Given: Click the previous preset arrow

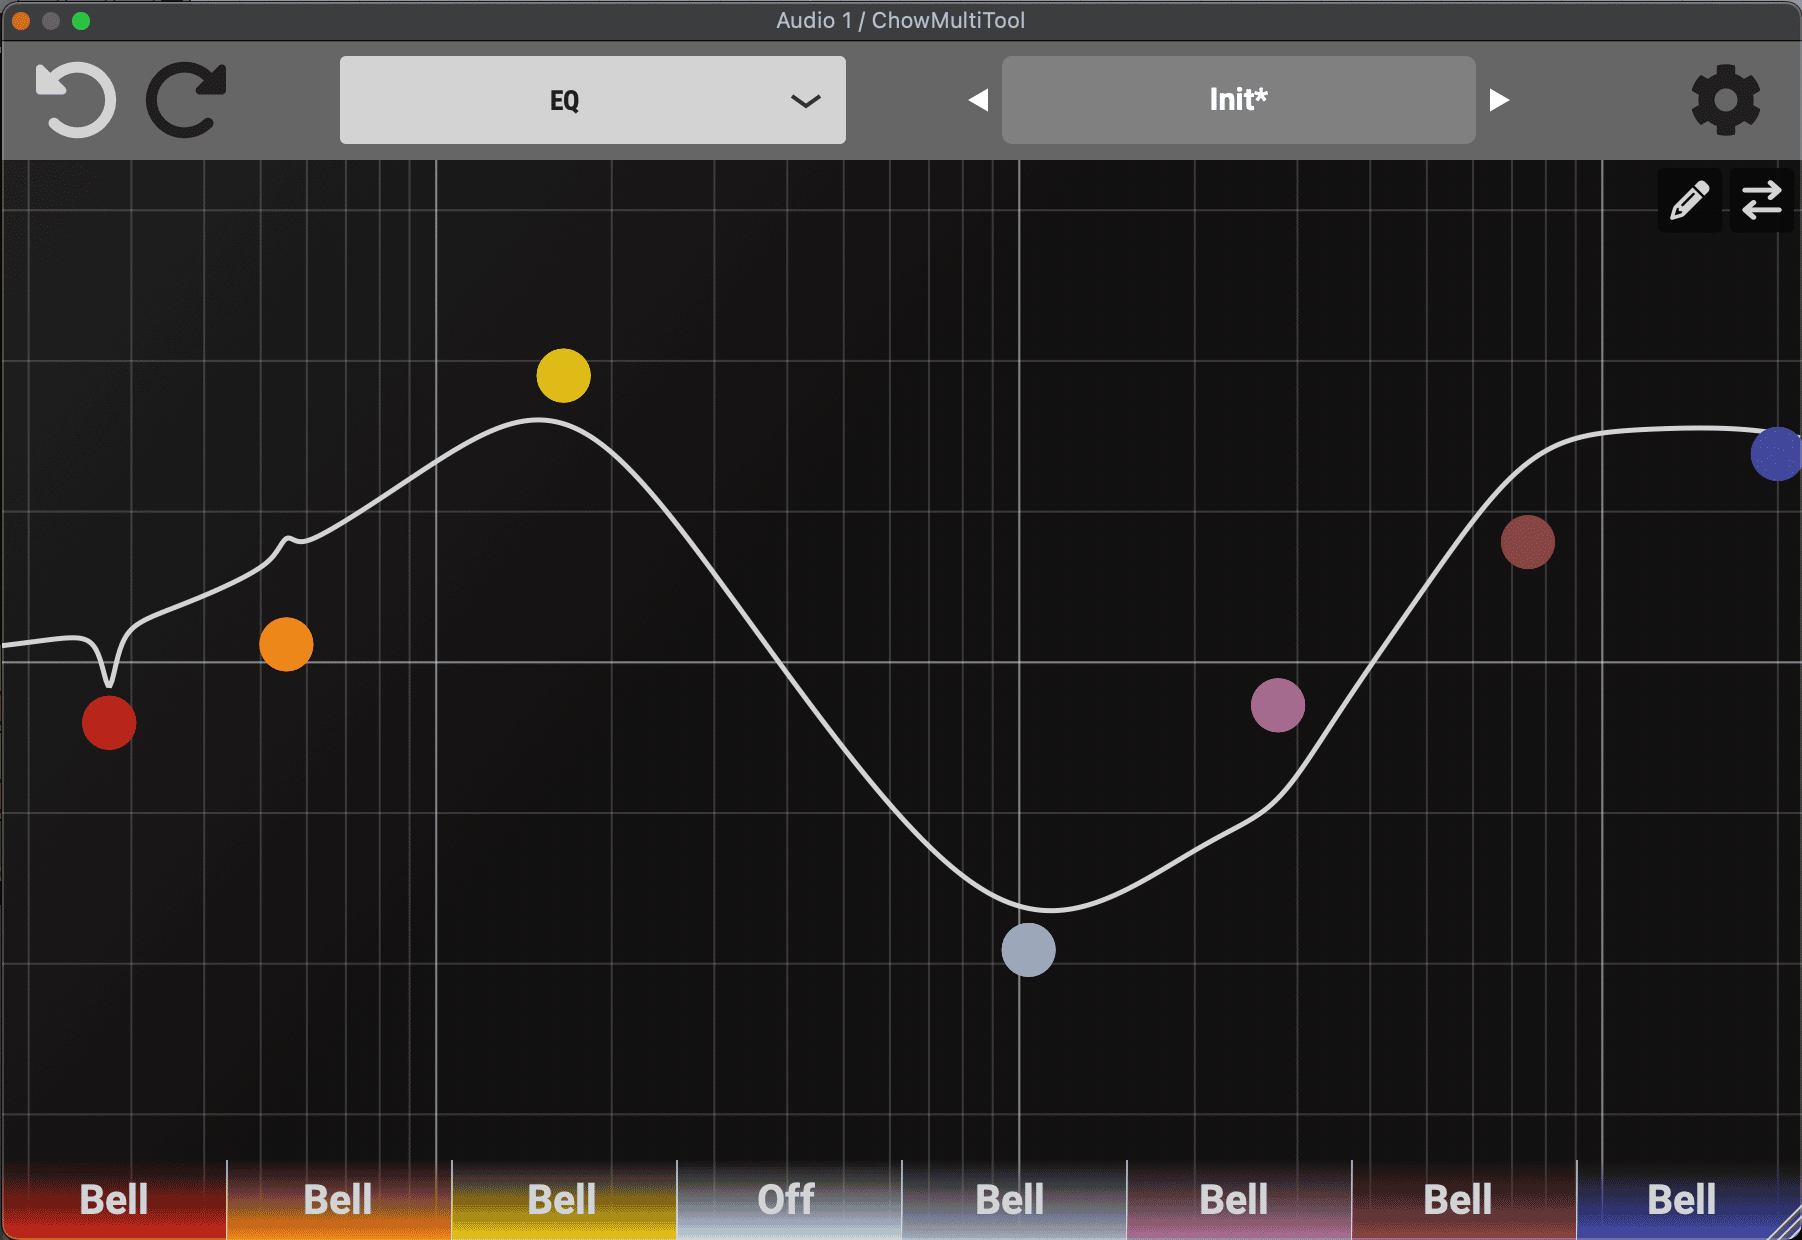Looking at the screenshot, I should [x=979, y=99].
